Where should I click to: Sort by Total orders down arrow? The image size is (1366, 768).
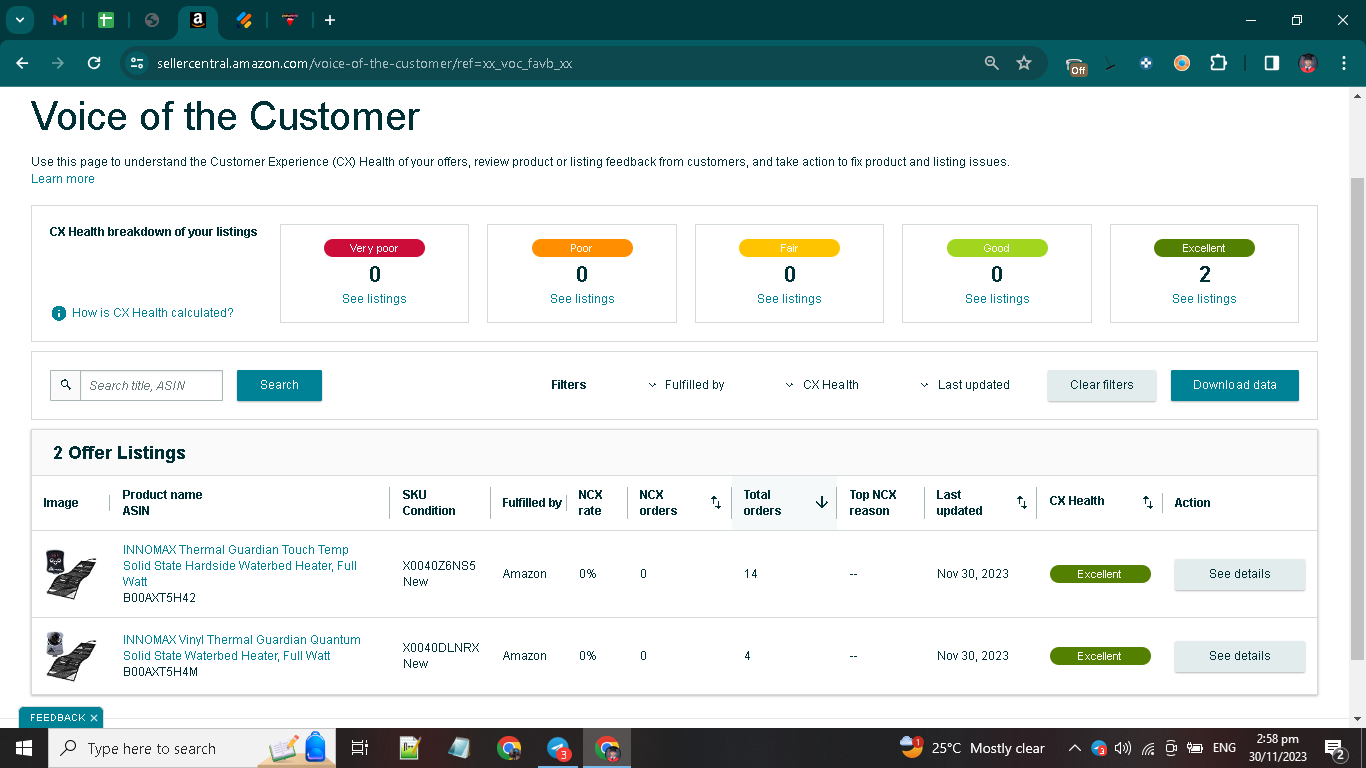pyautogui.click(x=822, y=503)
